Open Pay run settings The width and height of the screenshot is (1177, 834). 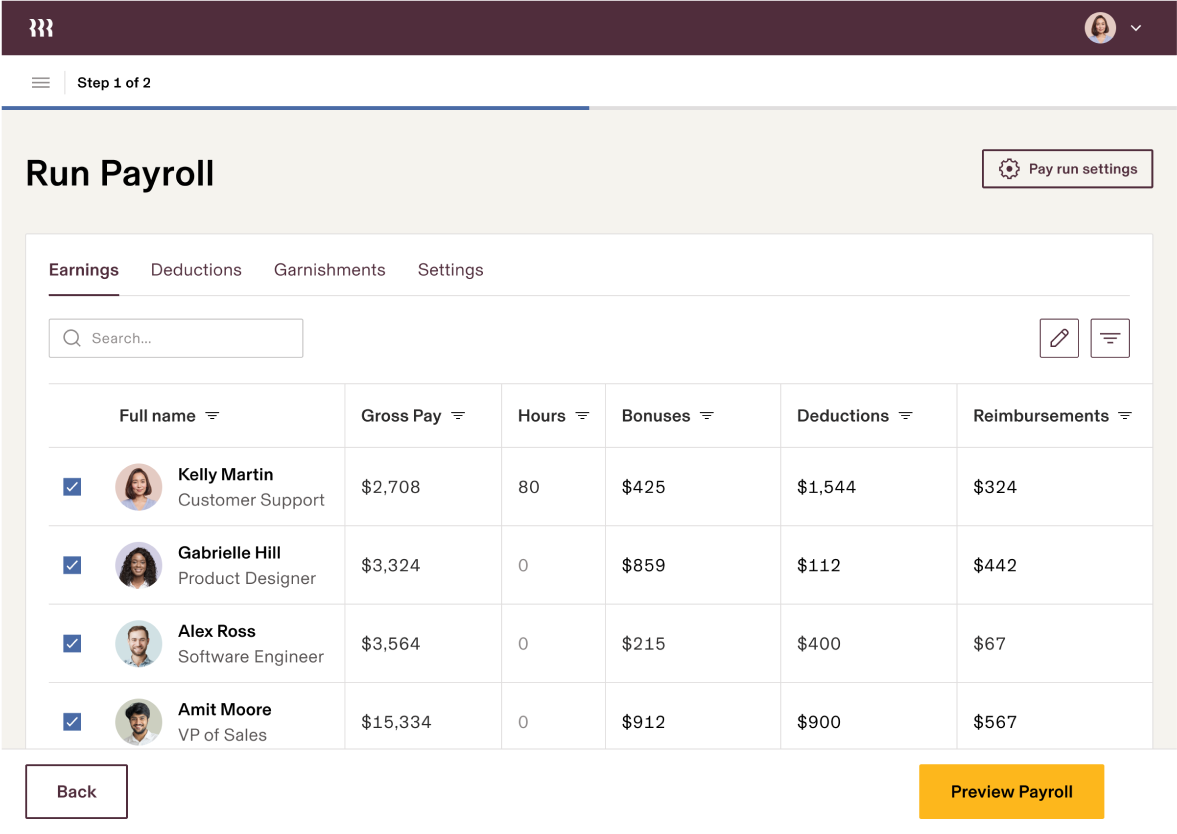point(1067,169)
